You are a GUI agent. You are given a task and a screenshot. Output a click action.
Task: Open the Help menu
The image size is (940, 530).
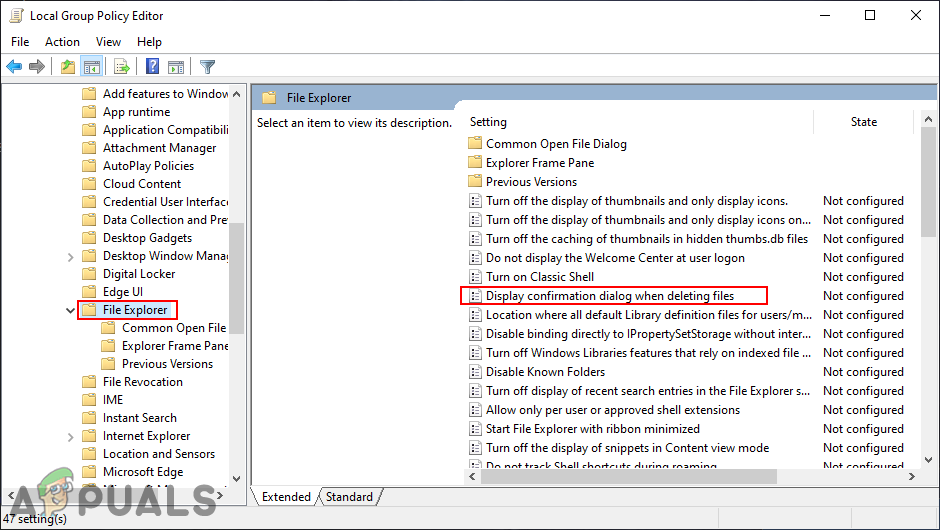149,42
